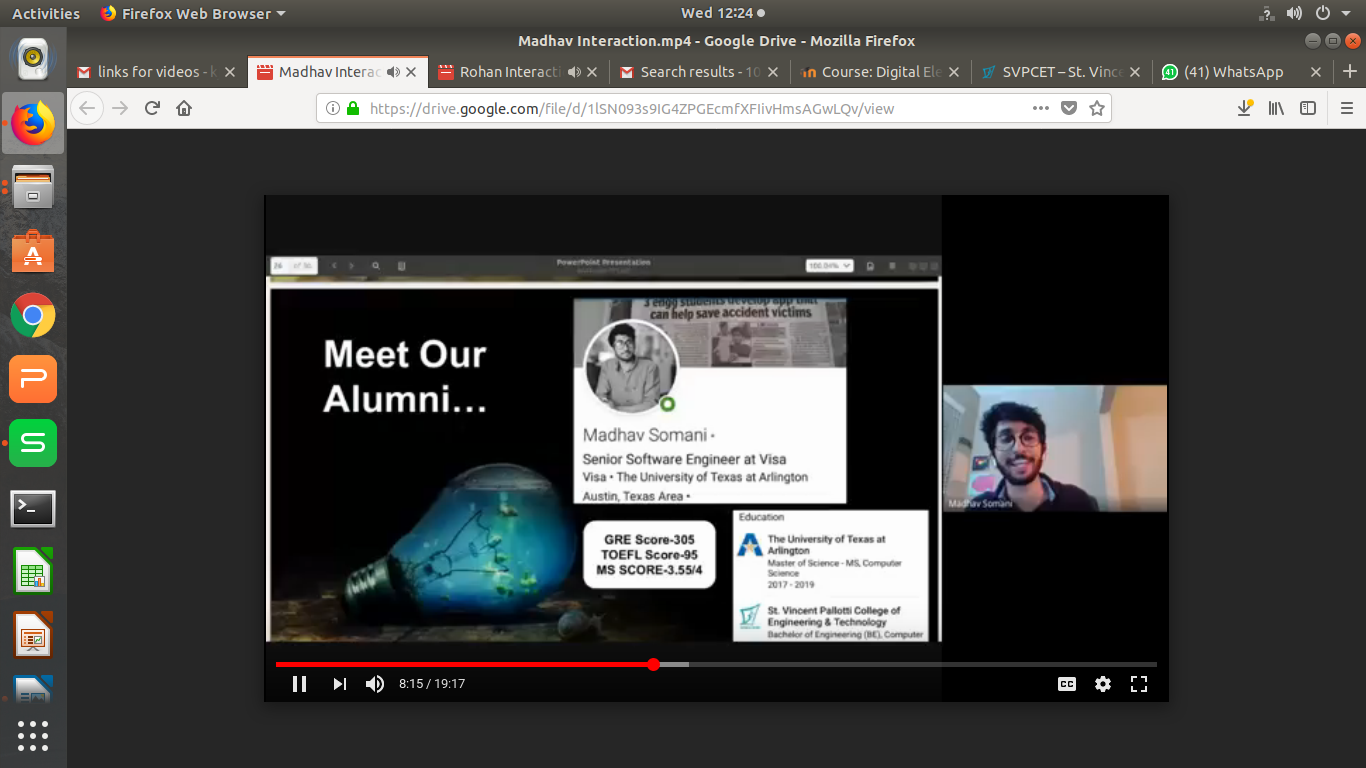The width and height of the screenshot is (1366, 768).
Task: Bookmark this page with the star
Action: click(1097, 108)
